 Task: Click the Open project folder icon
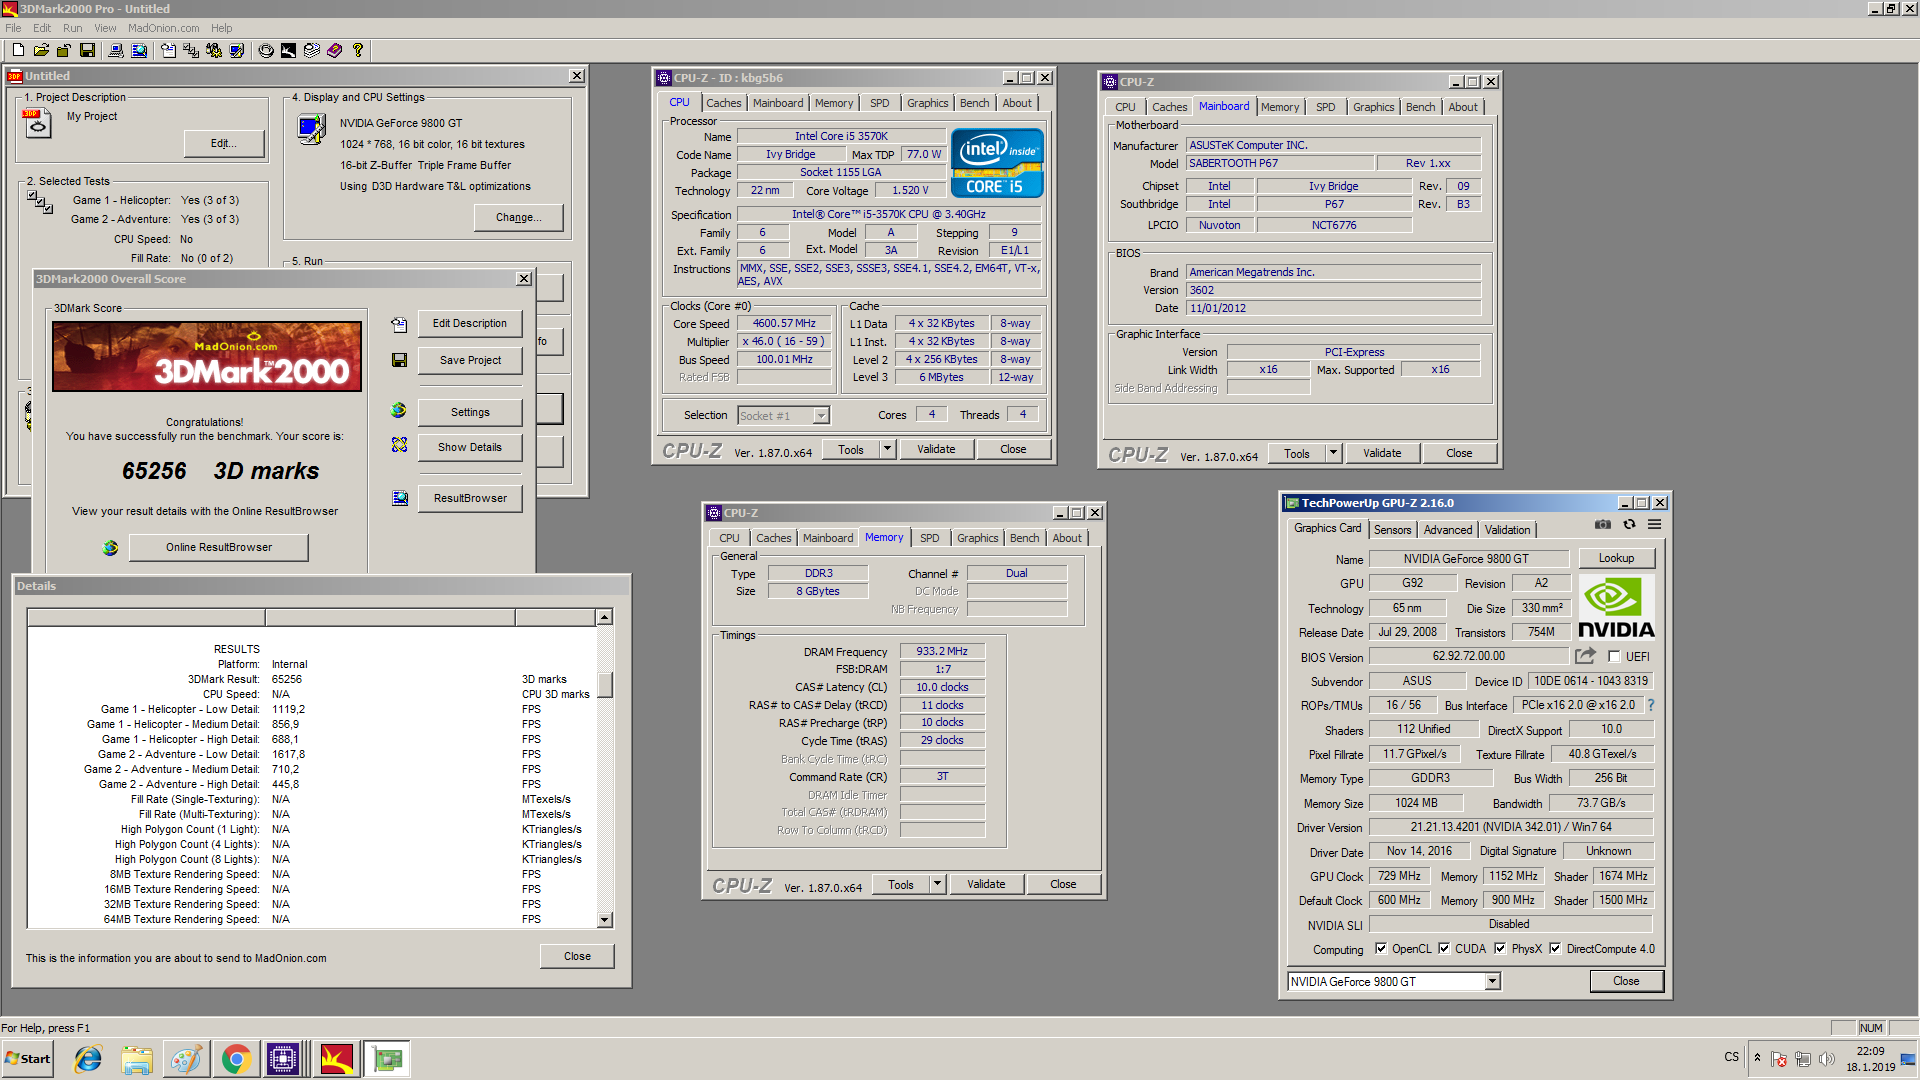click(41, 50)
